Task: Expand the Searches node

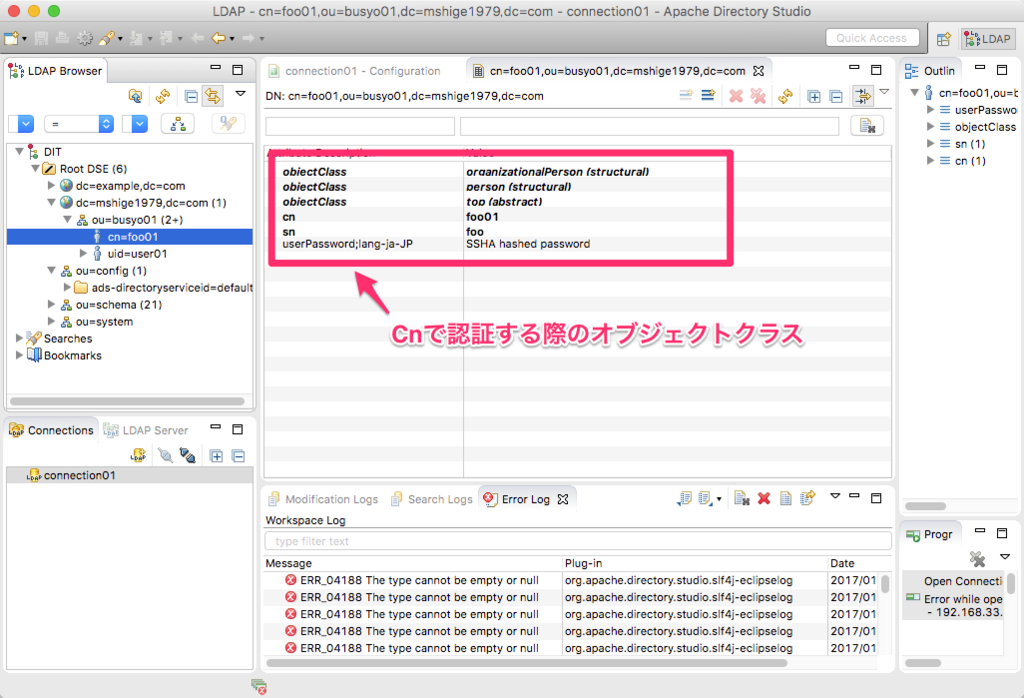Action: (x=20, y=338)
